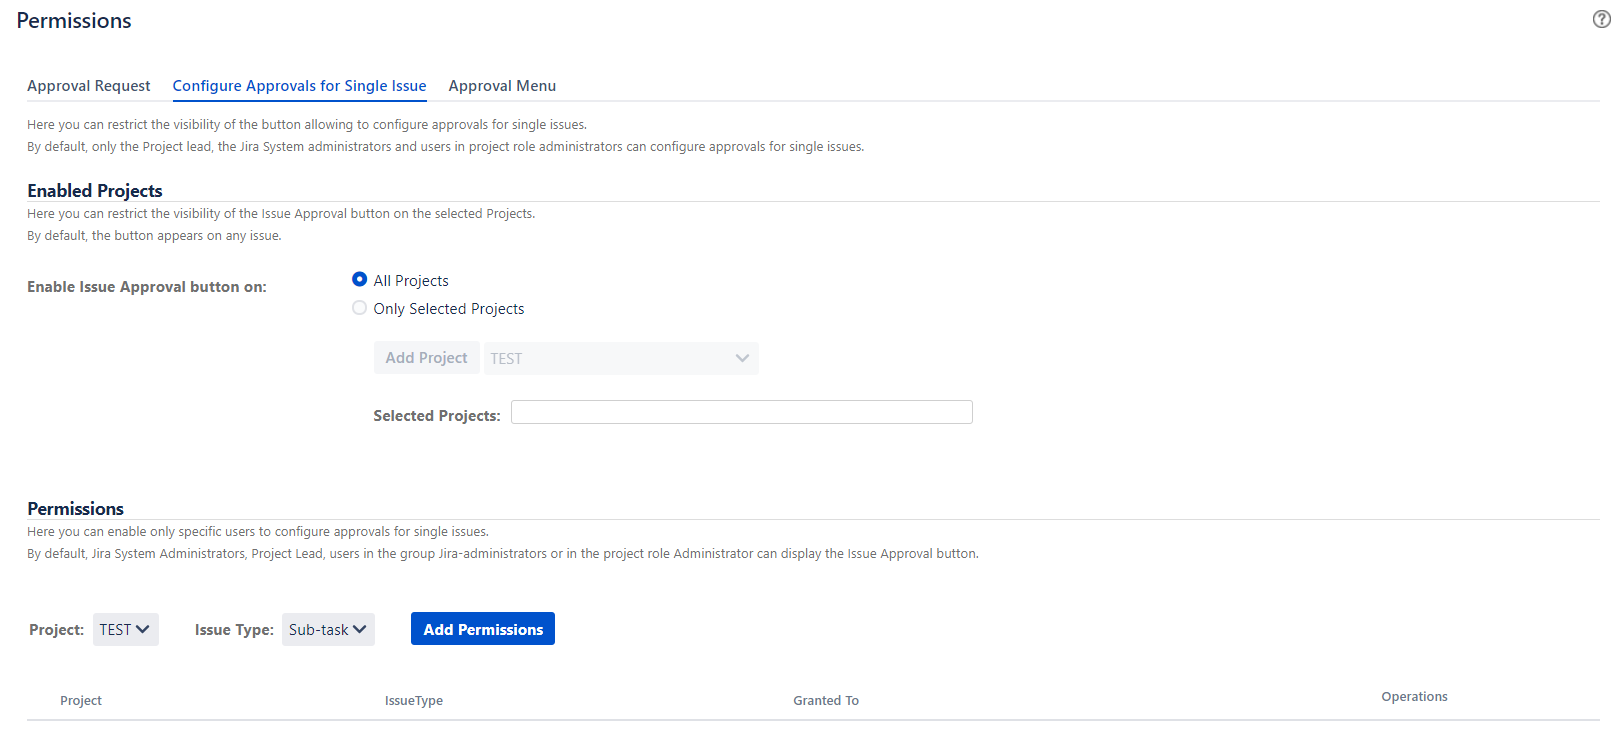Switch to the Approval Request tab

89,86
